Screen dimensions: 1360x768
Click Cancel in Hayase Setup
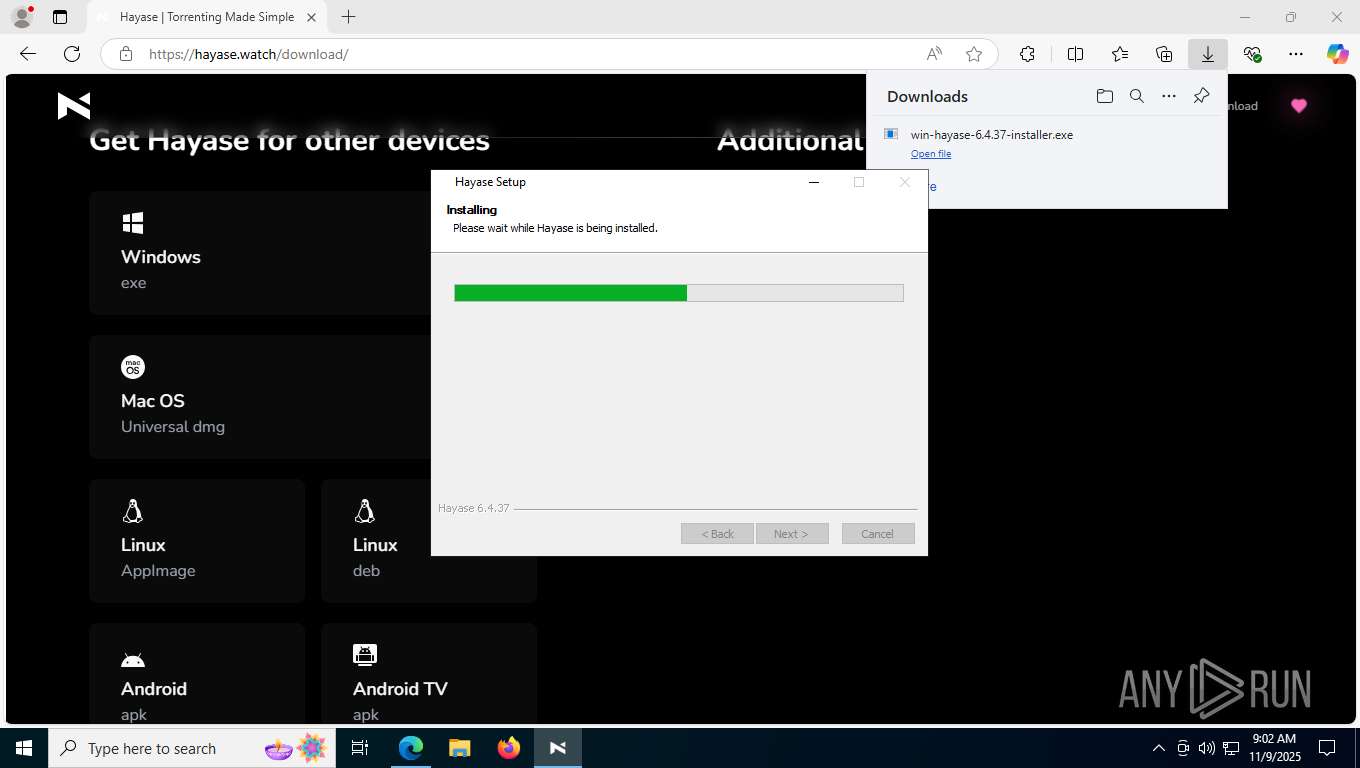878,534
